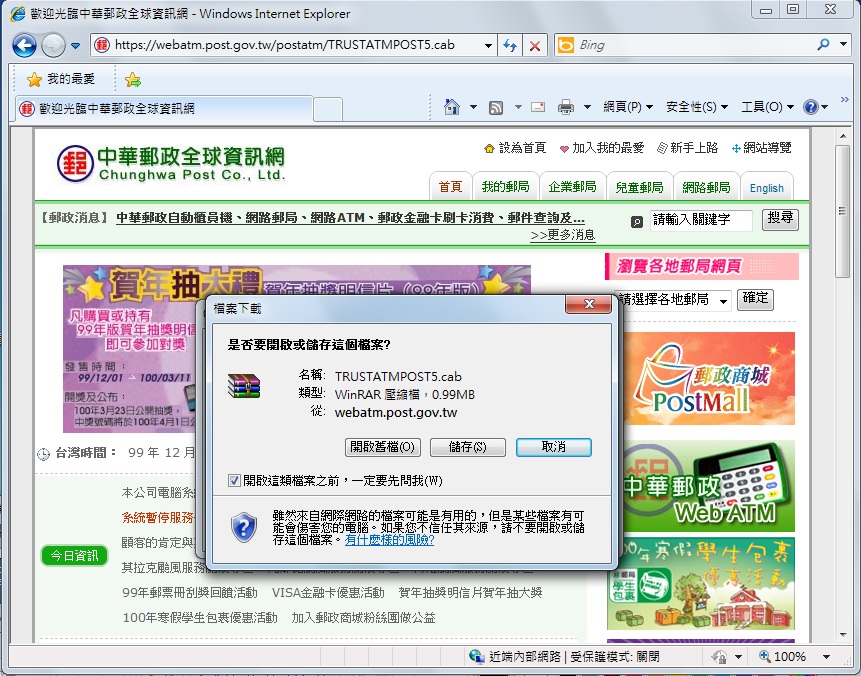Click the Chunghwa Post logo
This screenshot has height=676, width=861.
[x=171, y=163]
